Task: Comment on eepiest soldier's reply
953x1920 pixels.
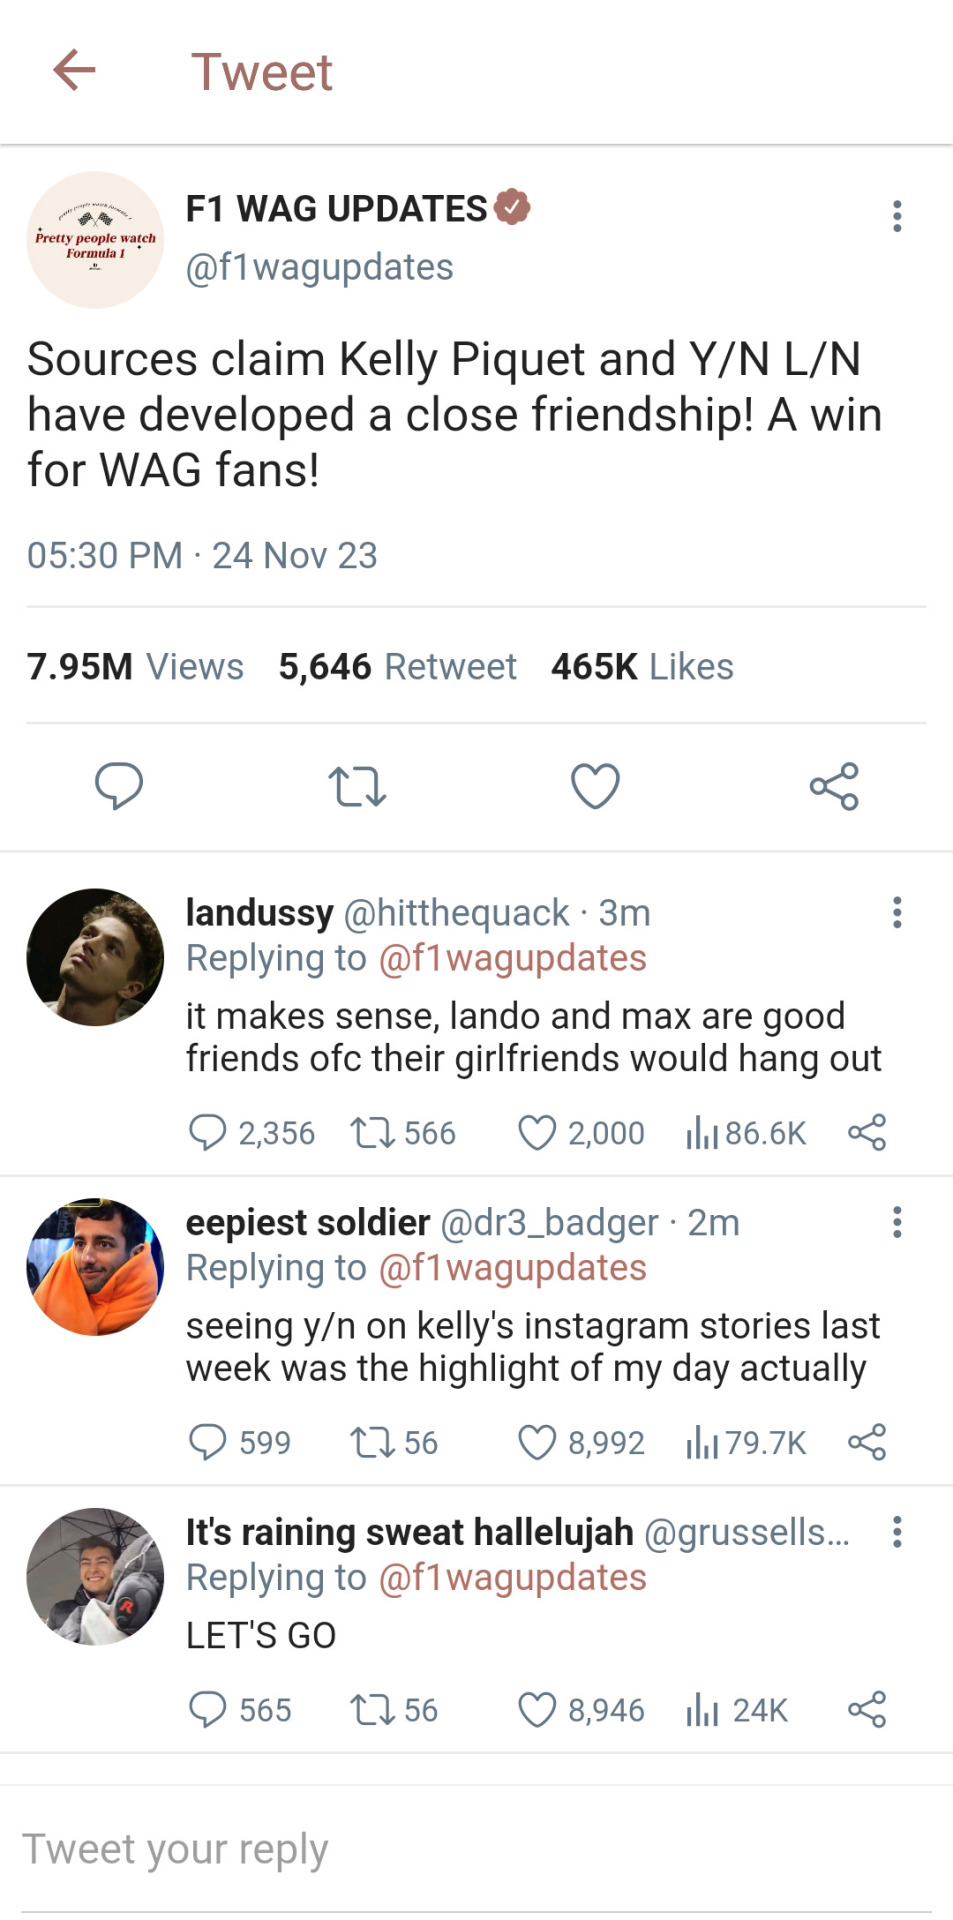Action: coord(208,1443)
